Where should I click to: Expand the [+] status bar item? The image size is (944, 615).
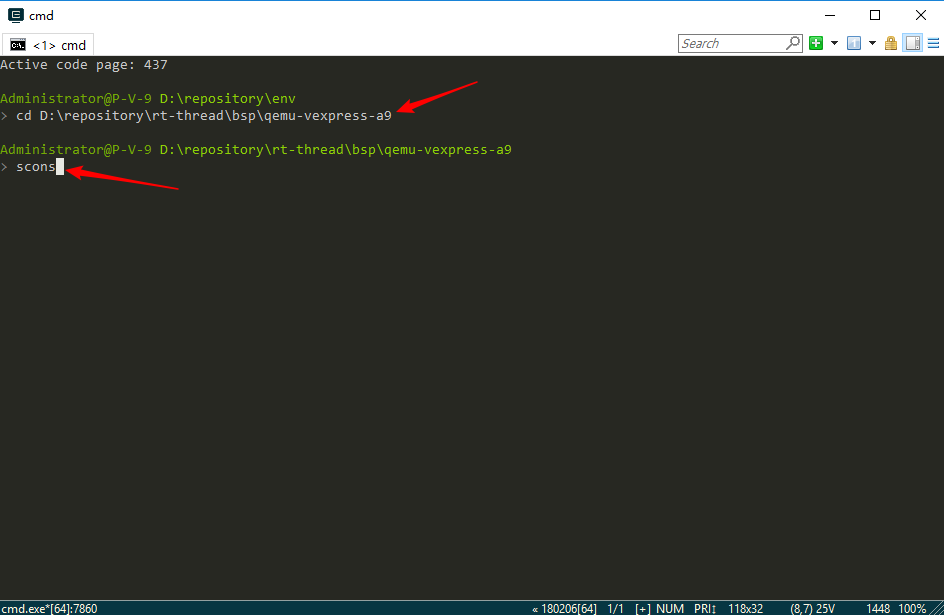pyautogui.click(x=643, y=608)
